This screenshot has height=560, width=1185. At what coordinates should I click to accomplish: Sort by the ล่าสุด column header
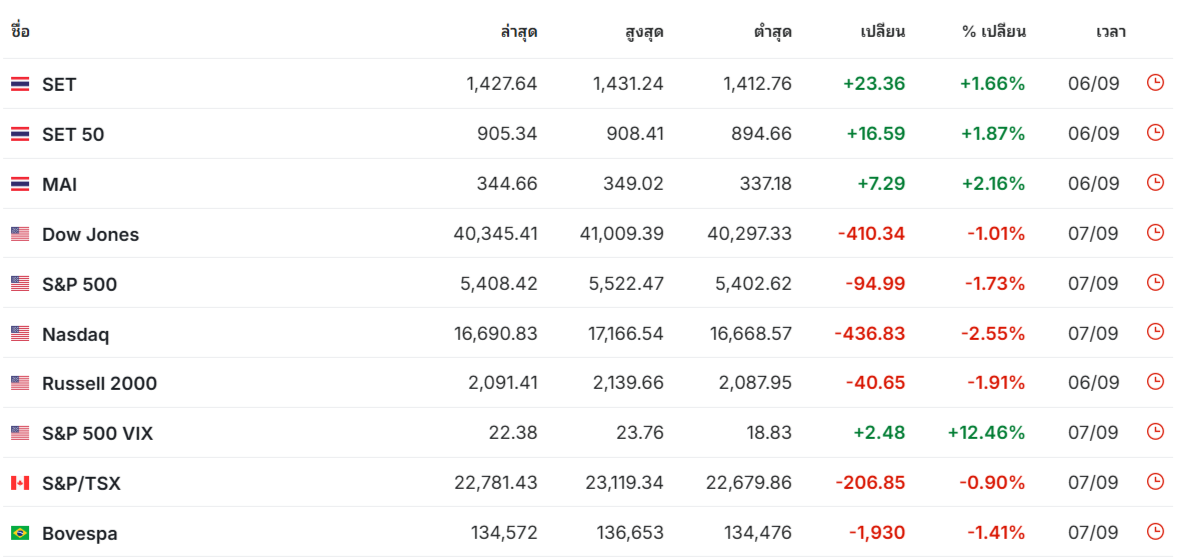coord(518,32)
